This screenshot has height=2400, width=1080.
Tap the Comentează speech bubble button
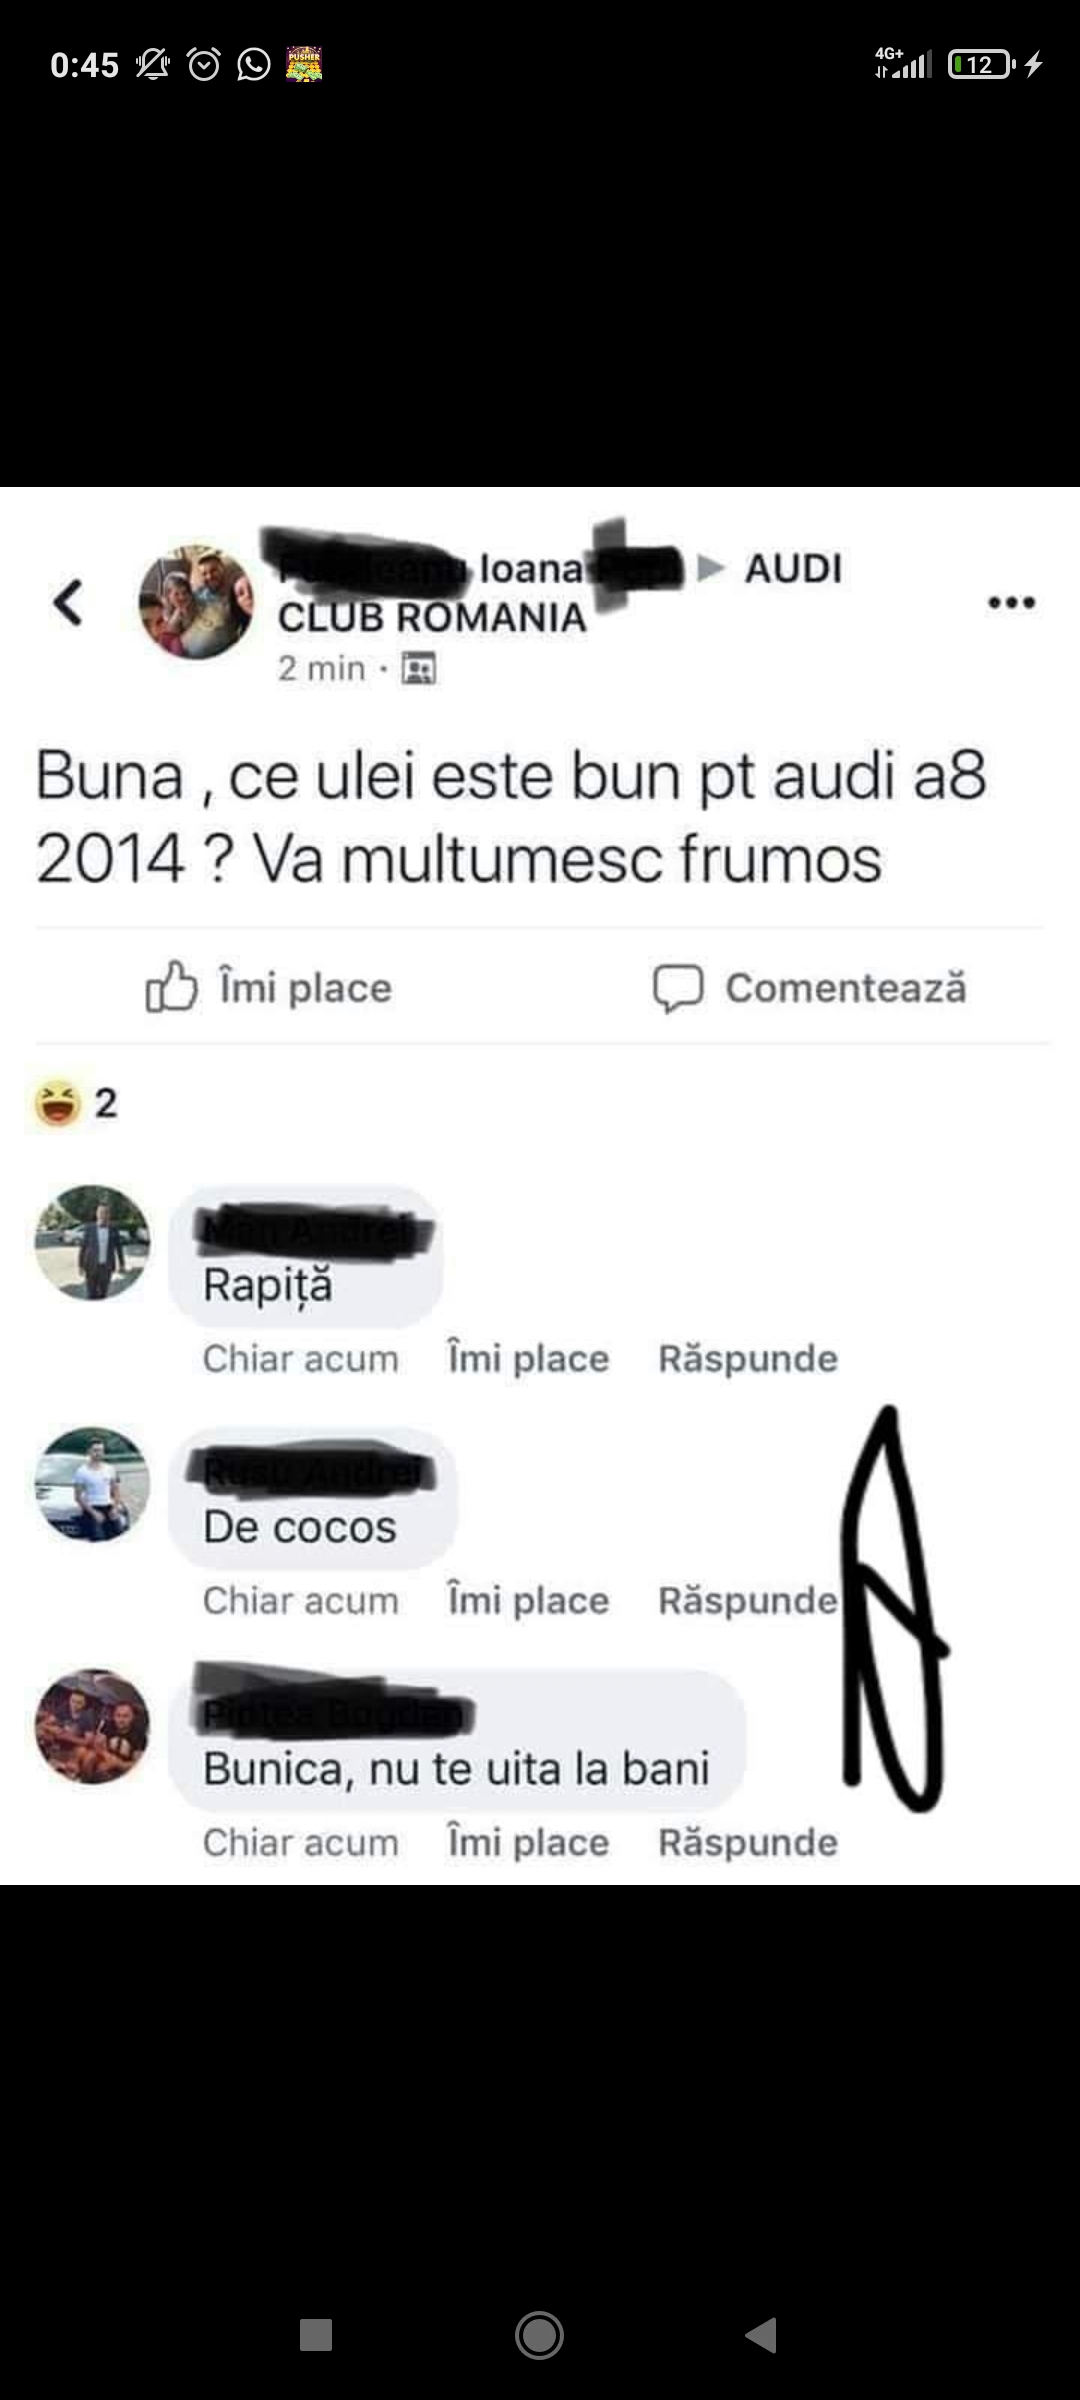[x=810, y=988]
